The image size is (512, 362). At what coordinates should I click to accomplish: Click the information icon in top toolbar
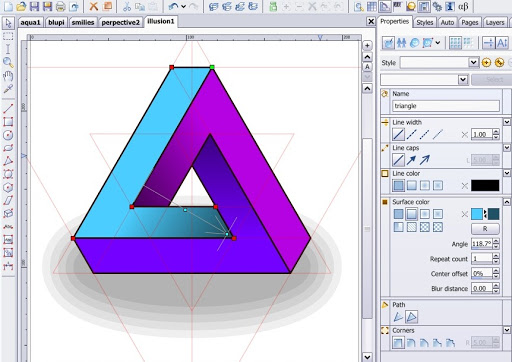[450, 6]
